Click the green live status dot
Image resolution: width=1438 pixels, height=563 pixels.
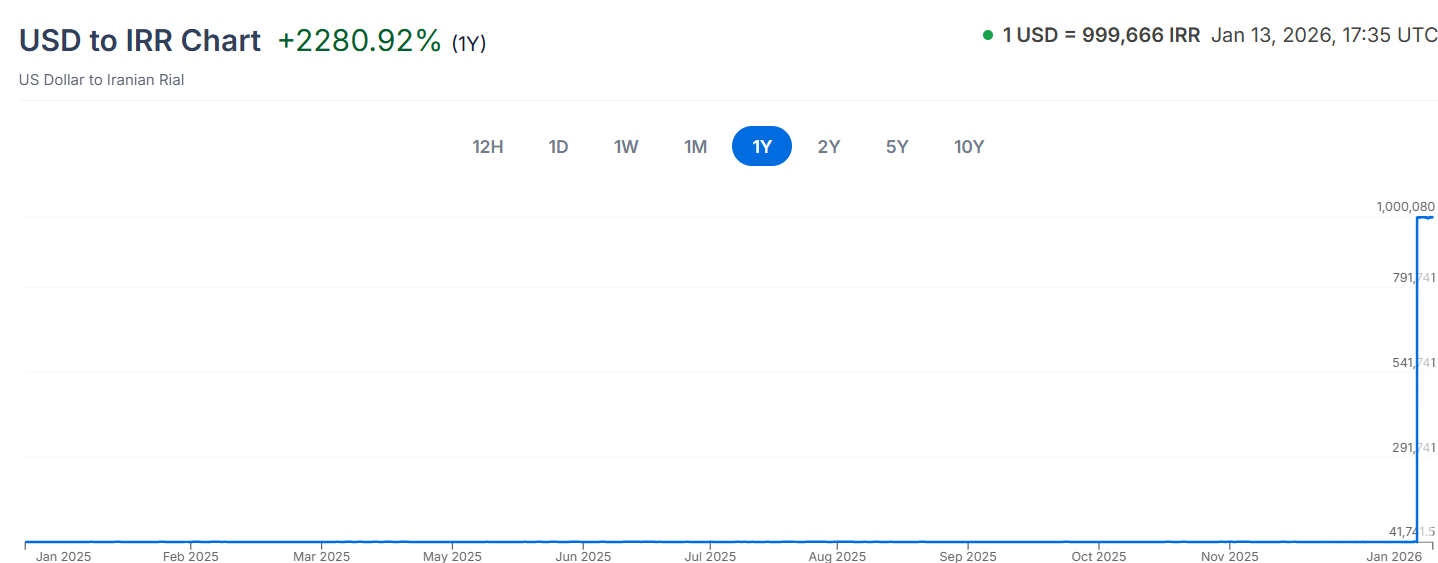(988, 35)
